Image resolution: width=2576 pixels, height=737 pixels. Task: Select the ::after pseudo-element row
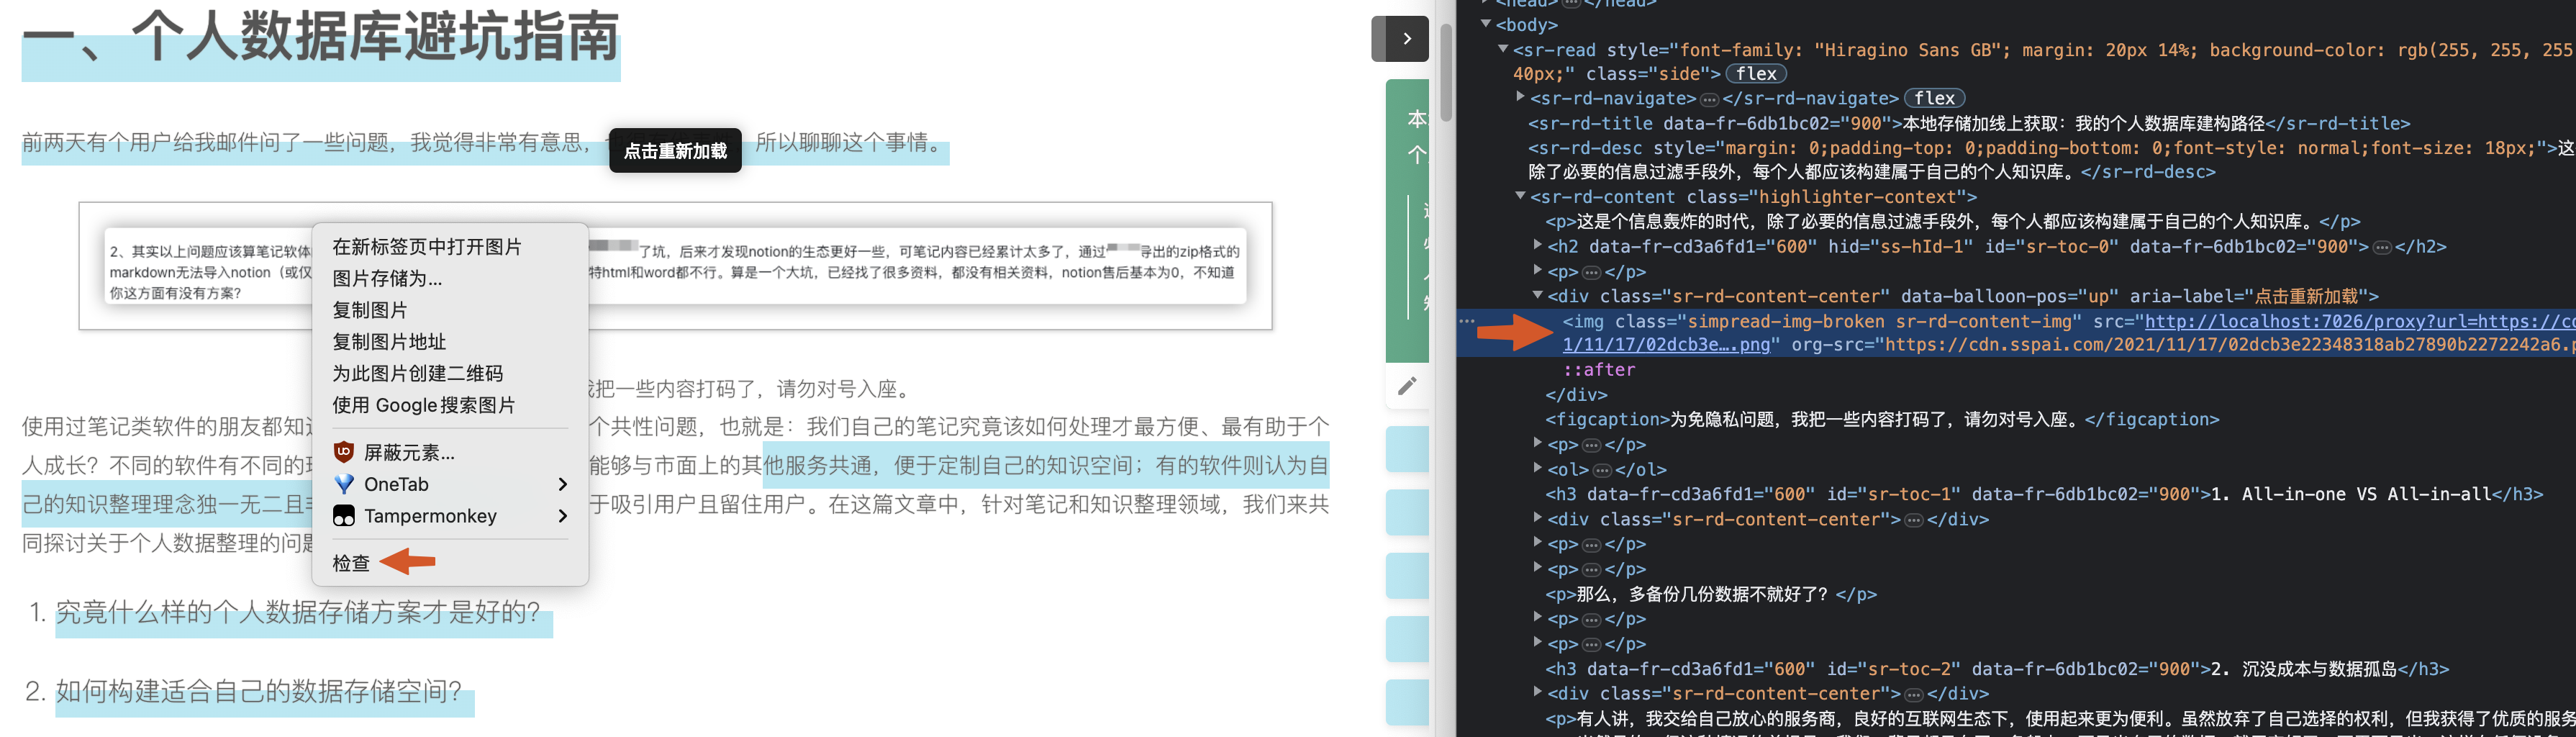1599,370
